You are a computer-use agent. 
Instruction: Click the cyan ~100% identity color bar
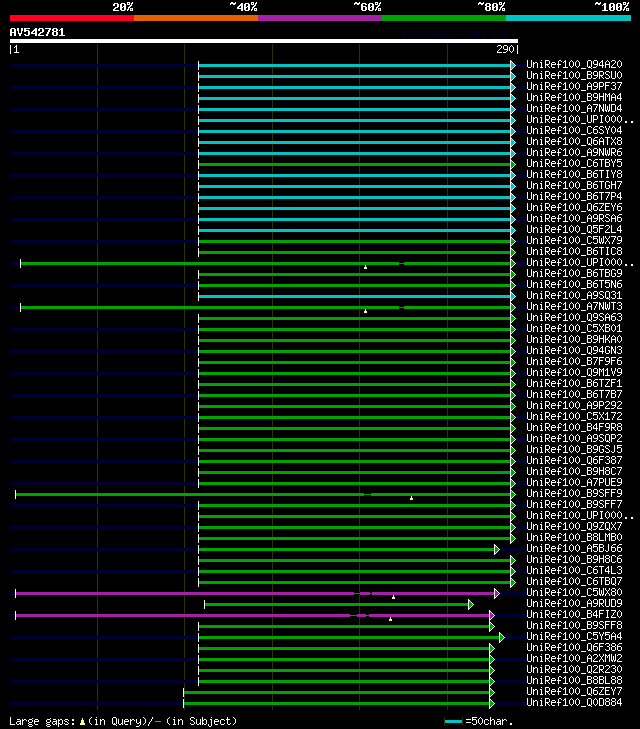coord(568,18)
